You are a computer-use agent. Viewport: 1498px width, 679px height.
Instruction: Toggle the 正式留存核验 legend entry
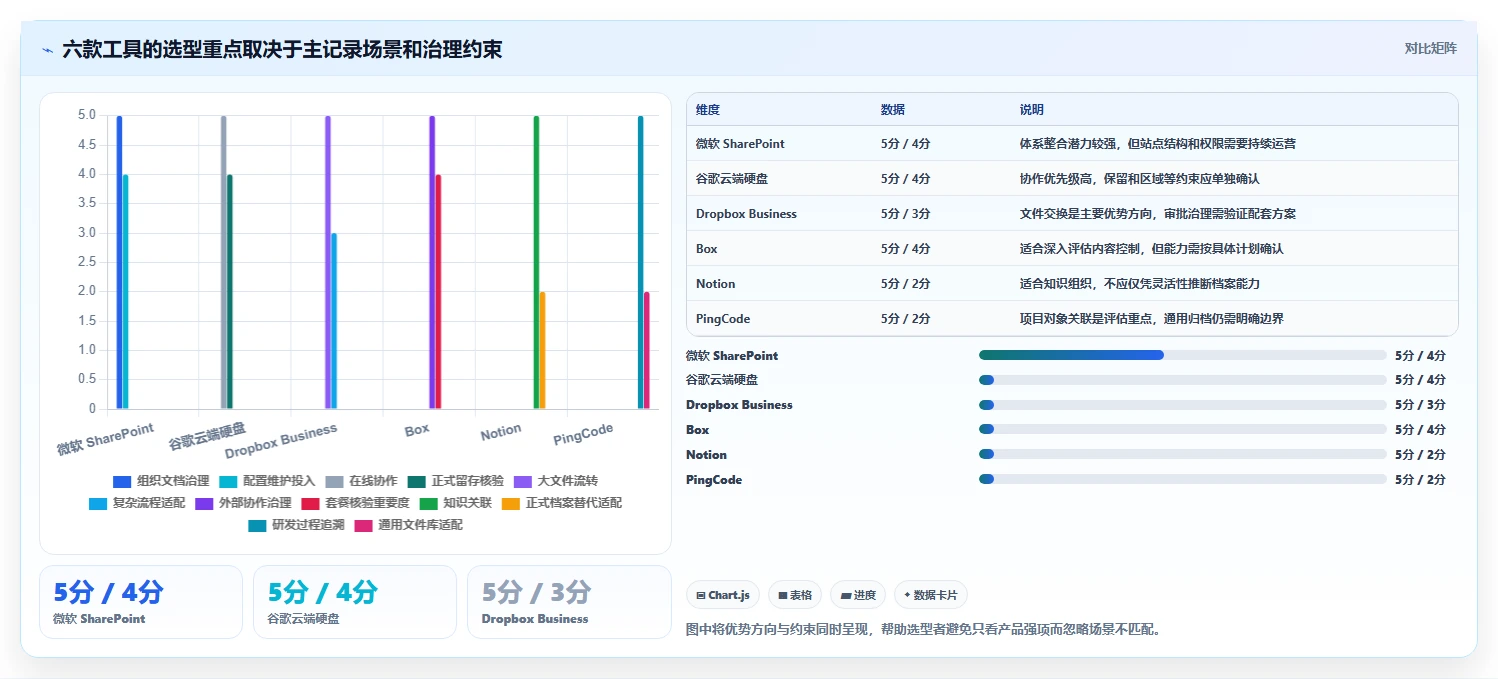coord(455,481)
